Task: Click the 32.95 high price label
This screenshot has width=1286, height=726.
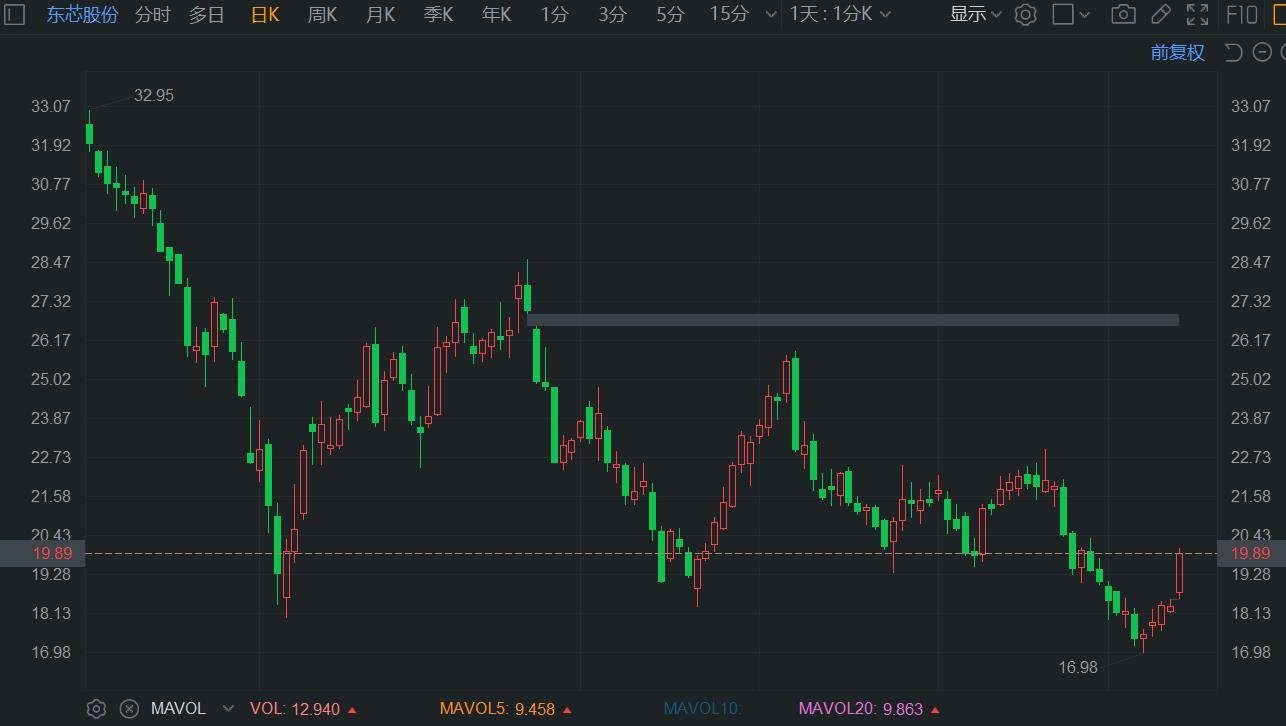Action: coord(153,95)
